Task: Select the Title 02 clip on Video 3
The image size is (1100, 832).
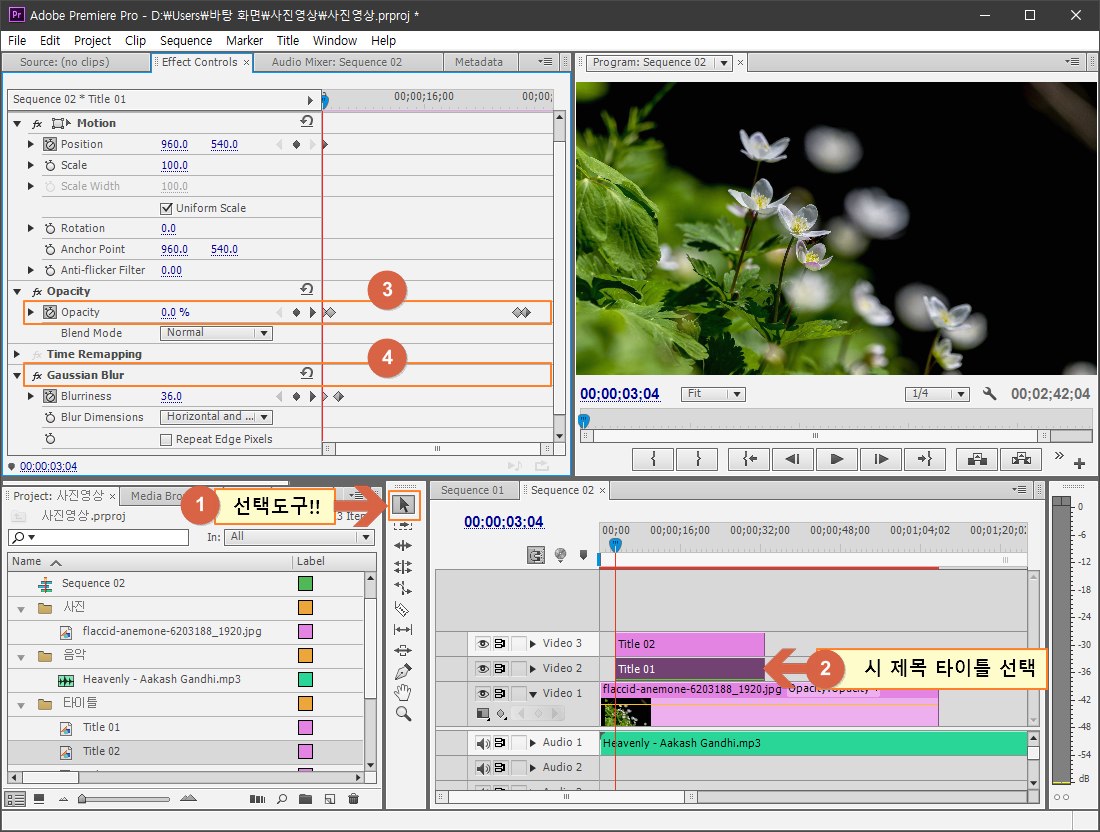Action: coord(690,644)
